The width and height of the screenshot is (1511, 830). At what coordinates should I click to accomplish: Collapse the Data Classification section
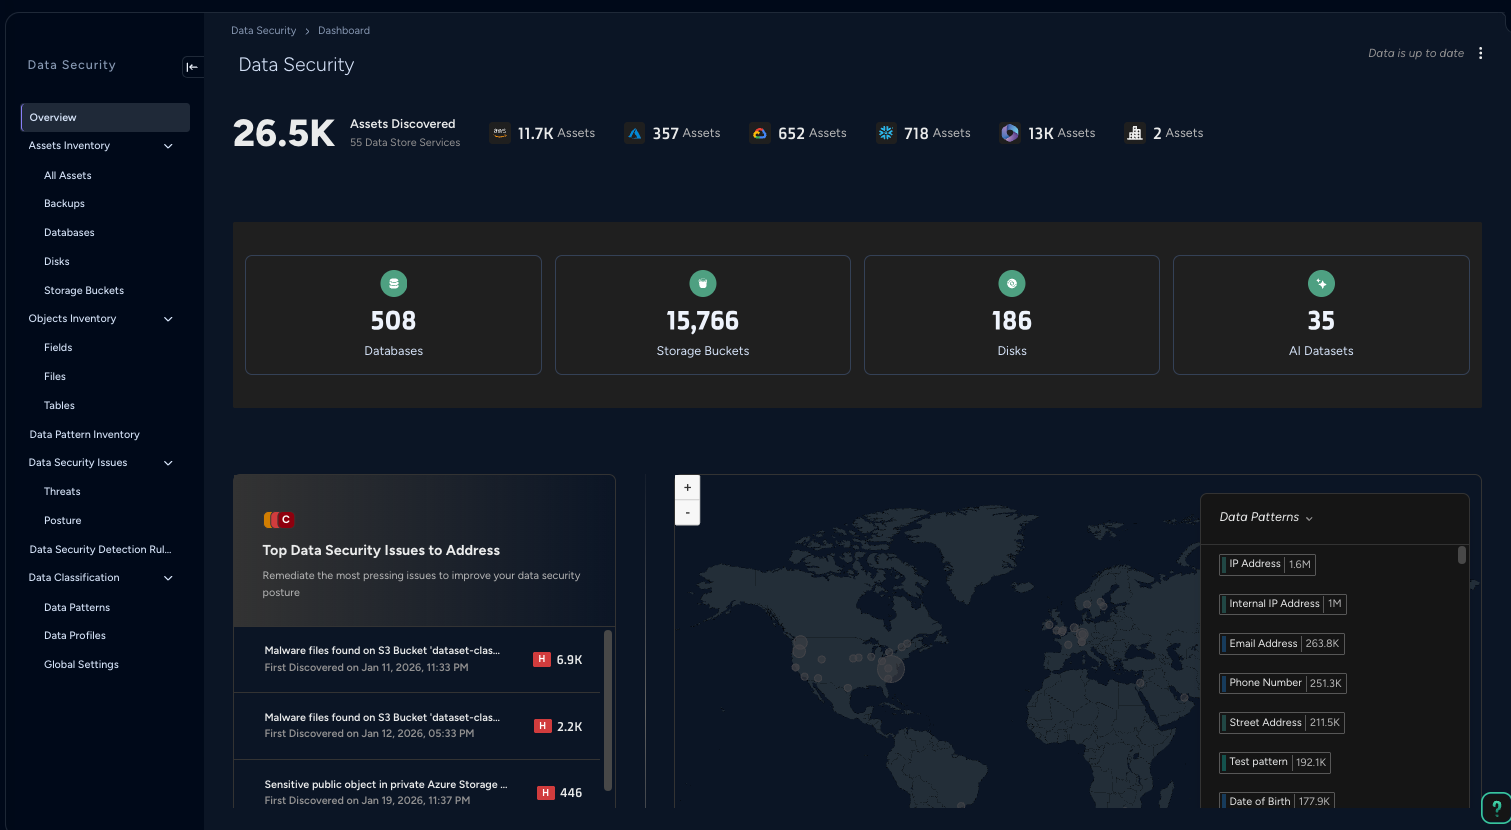tap(168, 578)
